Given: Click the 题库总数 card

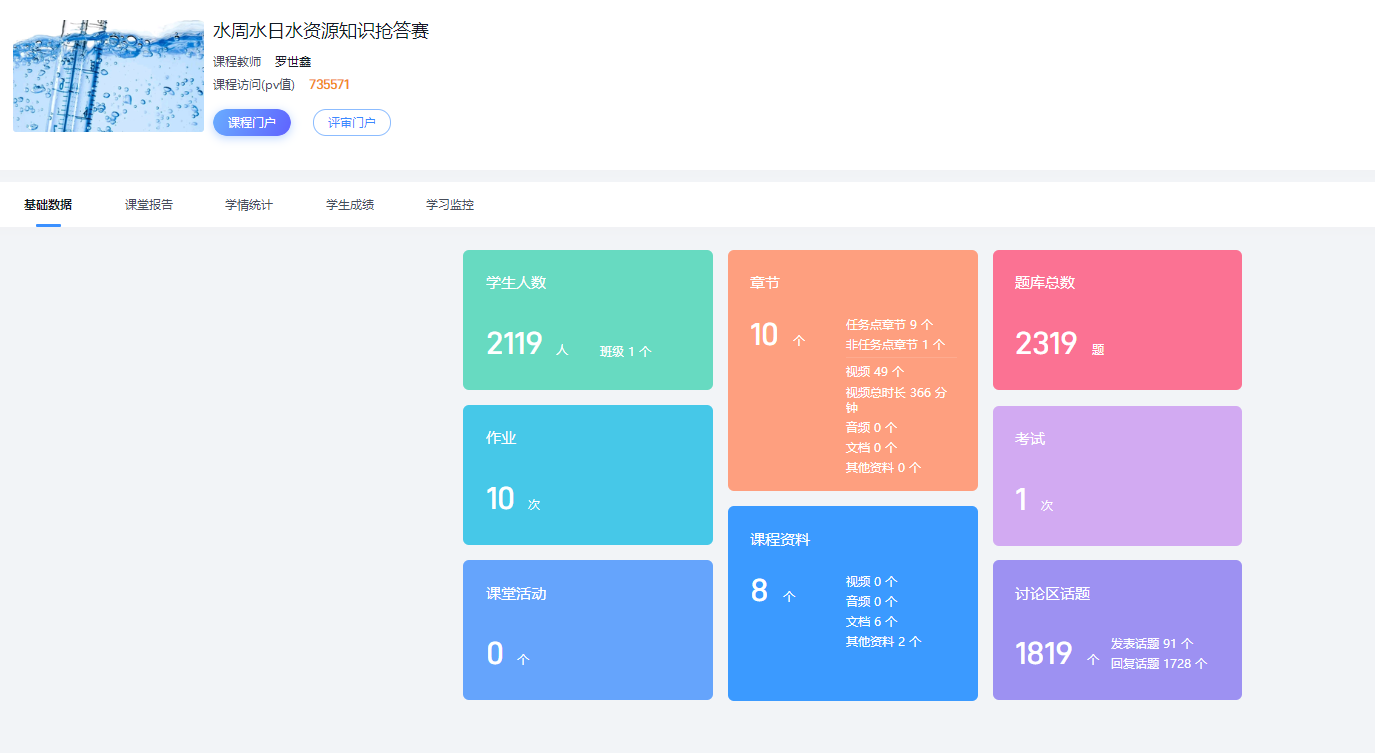Looking at the screenshot, I should (x=1117, y=320).
